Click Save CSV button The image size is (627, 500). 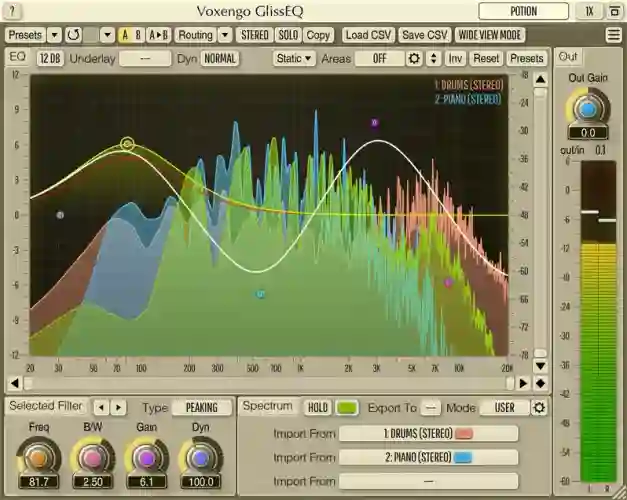point(425,35)
